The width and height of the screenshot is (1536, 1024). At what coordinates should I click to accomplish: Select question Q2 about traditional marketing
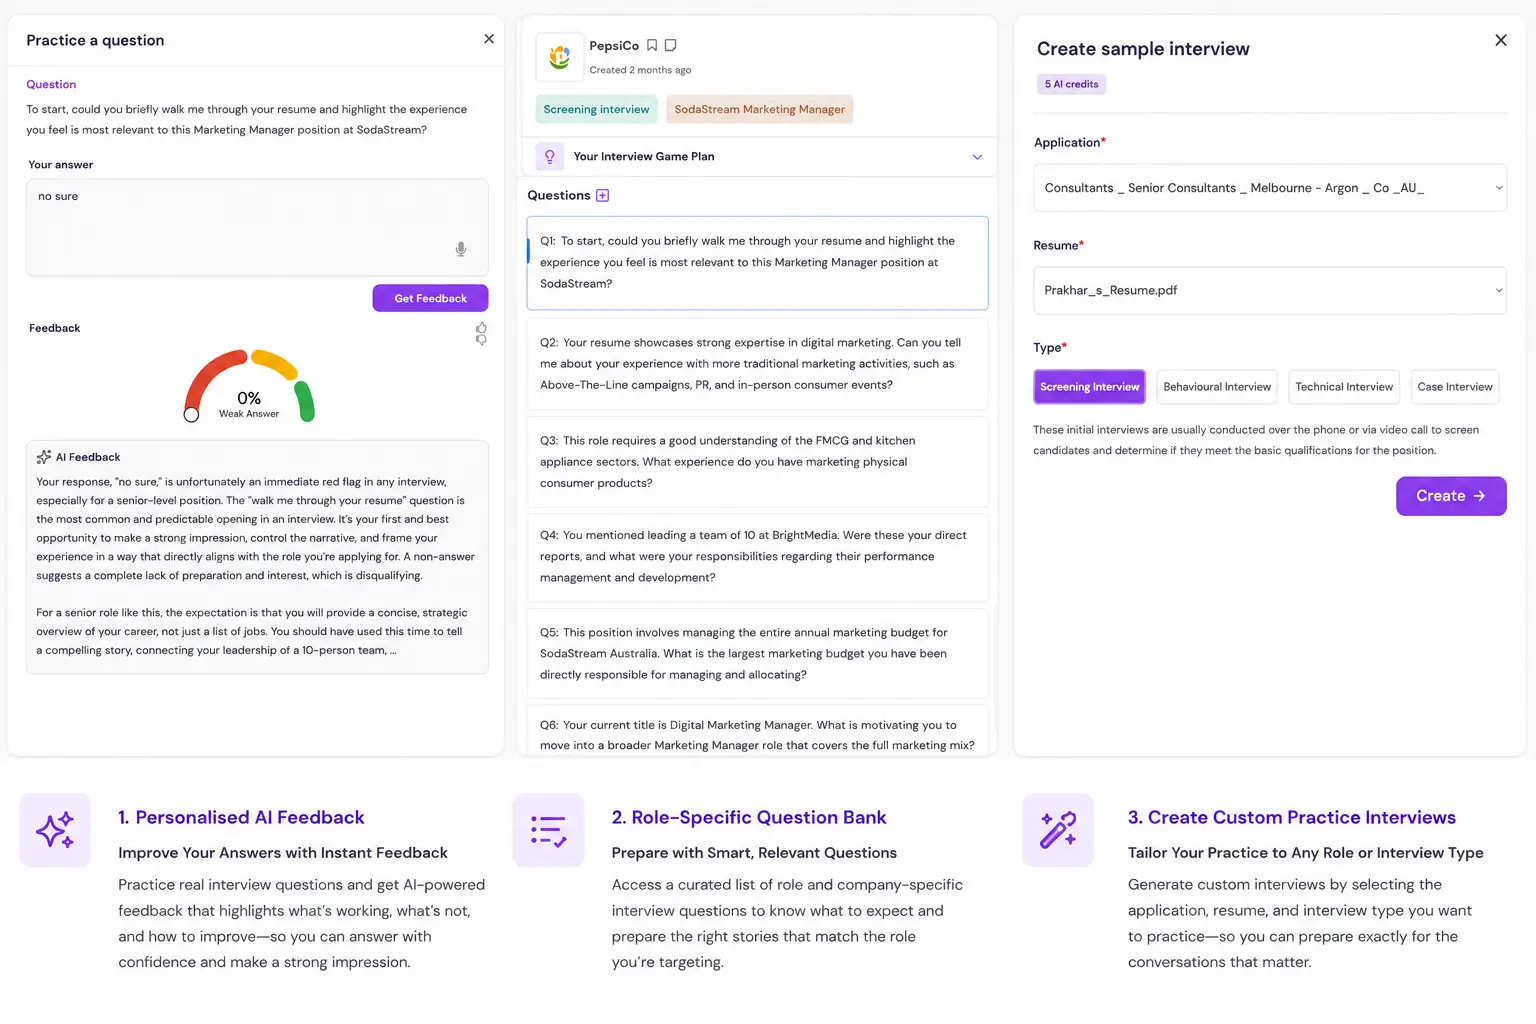pos(757,364)
